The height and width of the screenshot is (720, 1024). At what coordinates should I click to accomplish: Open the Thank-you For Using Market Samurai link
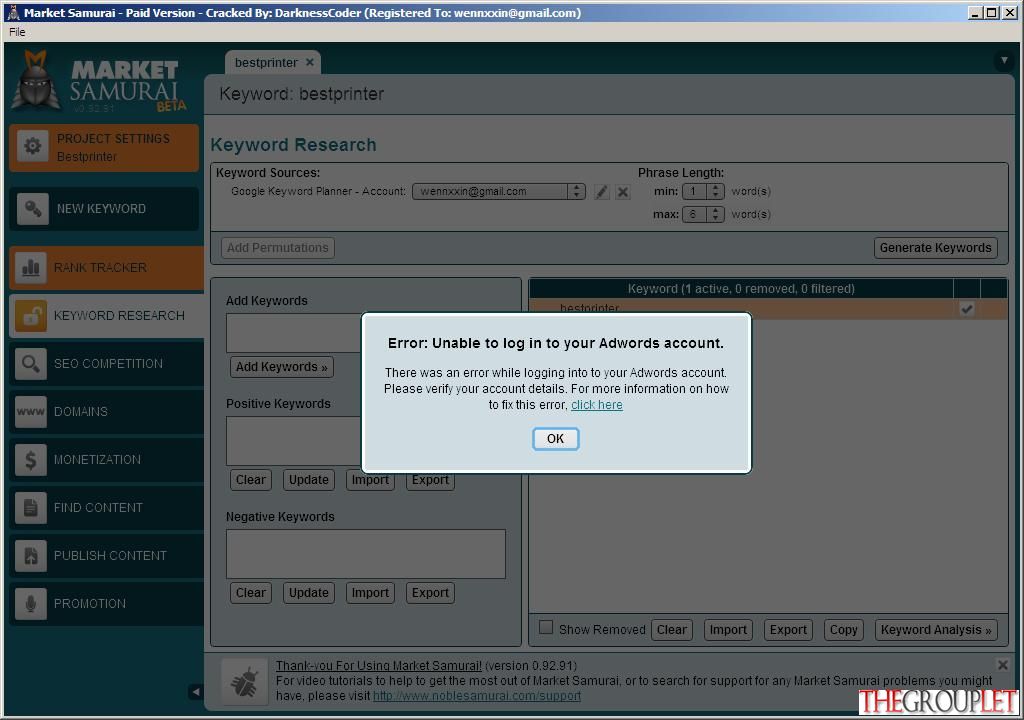coord(379,666)
